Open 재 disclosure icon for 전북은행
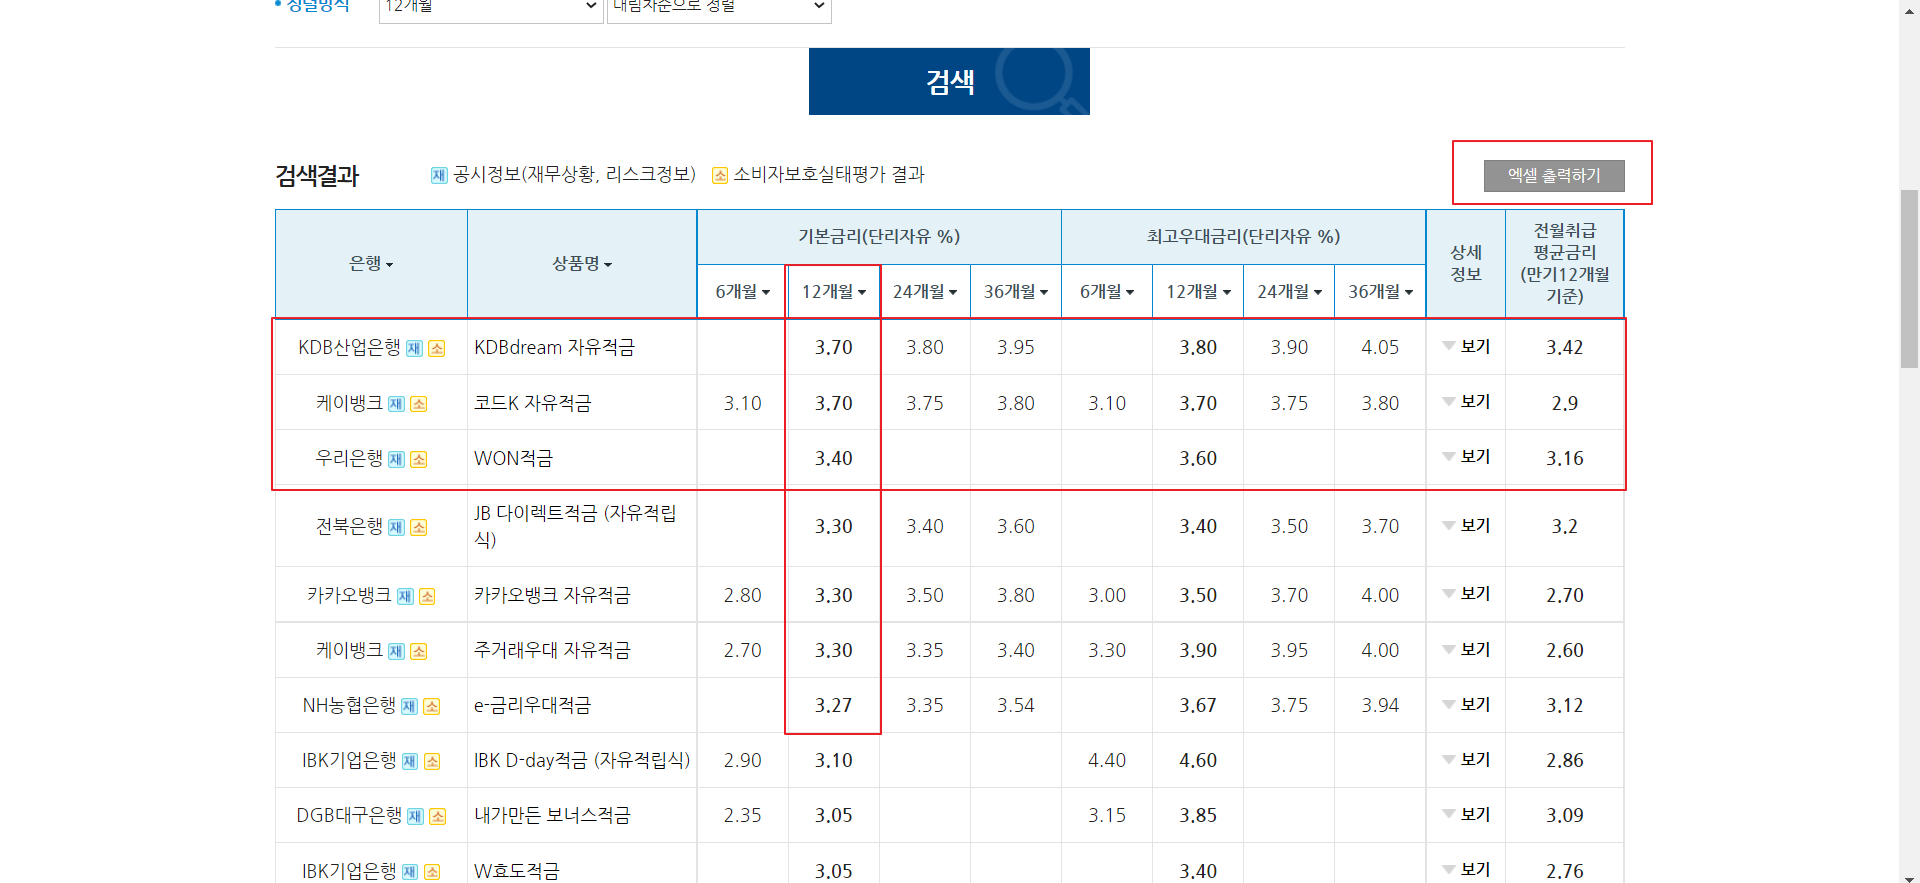 (x=396, y=527)
